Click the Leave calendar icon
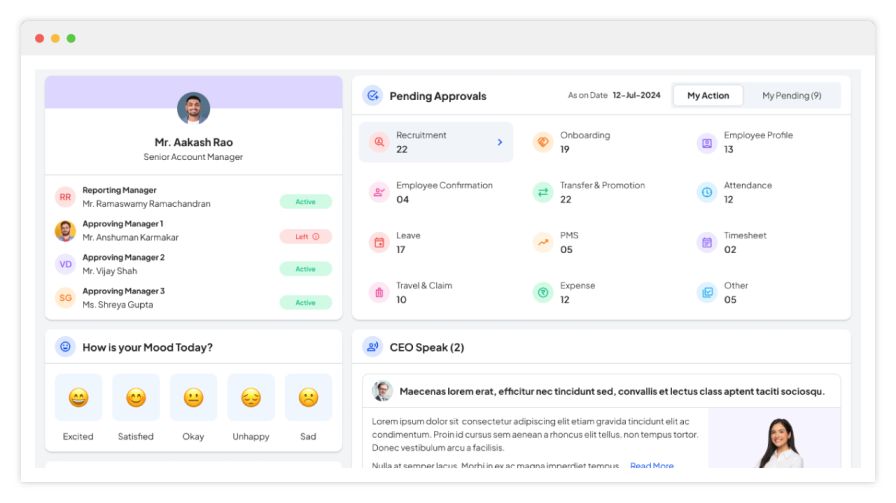This screenshot has width=896, height=503. (x=379, y=242)
